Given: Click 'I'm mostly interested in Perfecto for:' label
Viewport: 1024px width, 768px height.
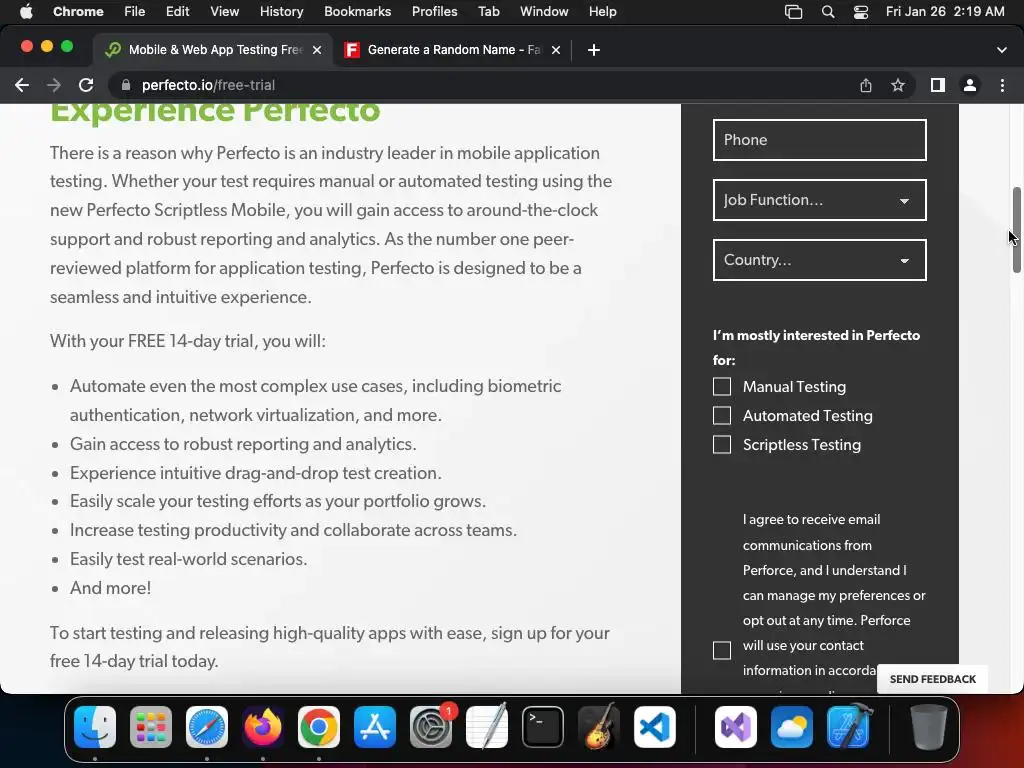Looking at the screenshot, I should 816,347.
